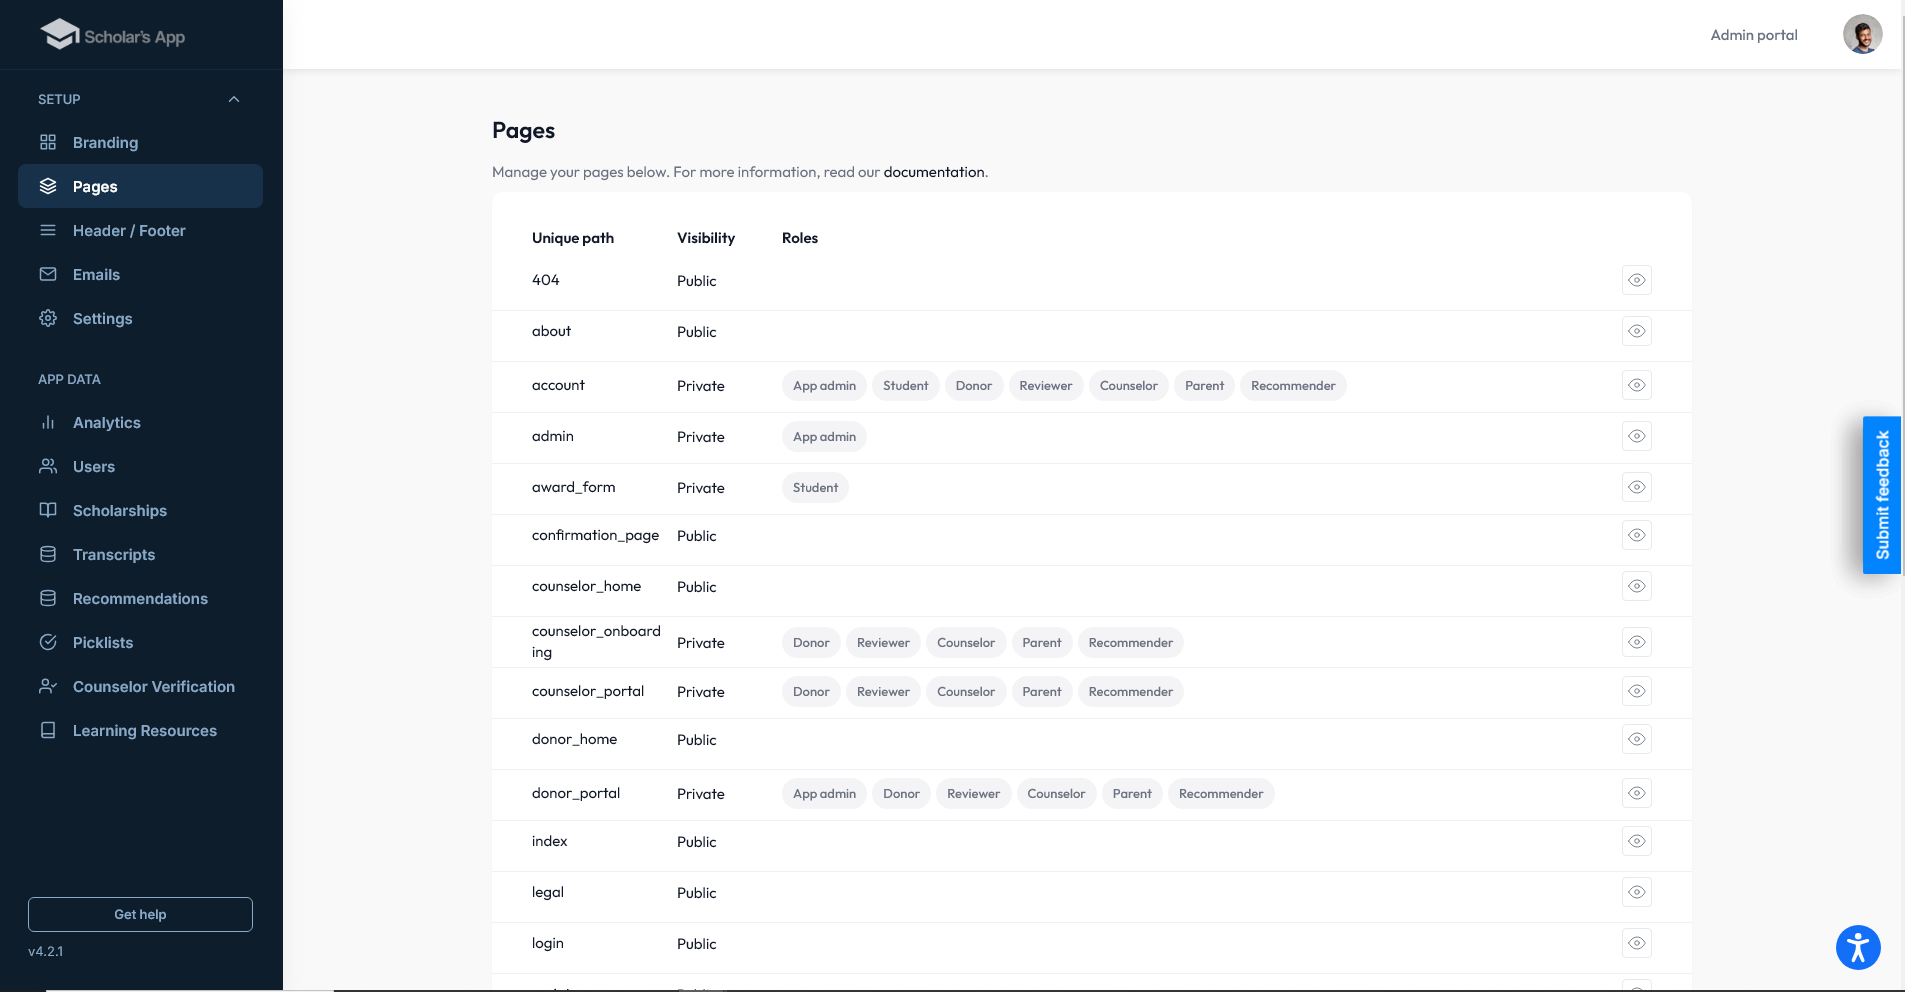
Task: Click the index unique path
Action: pos(549,841)
